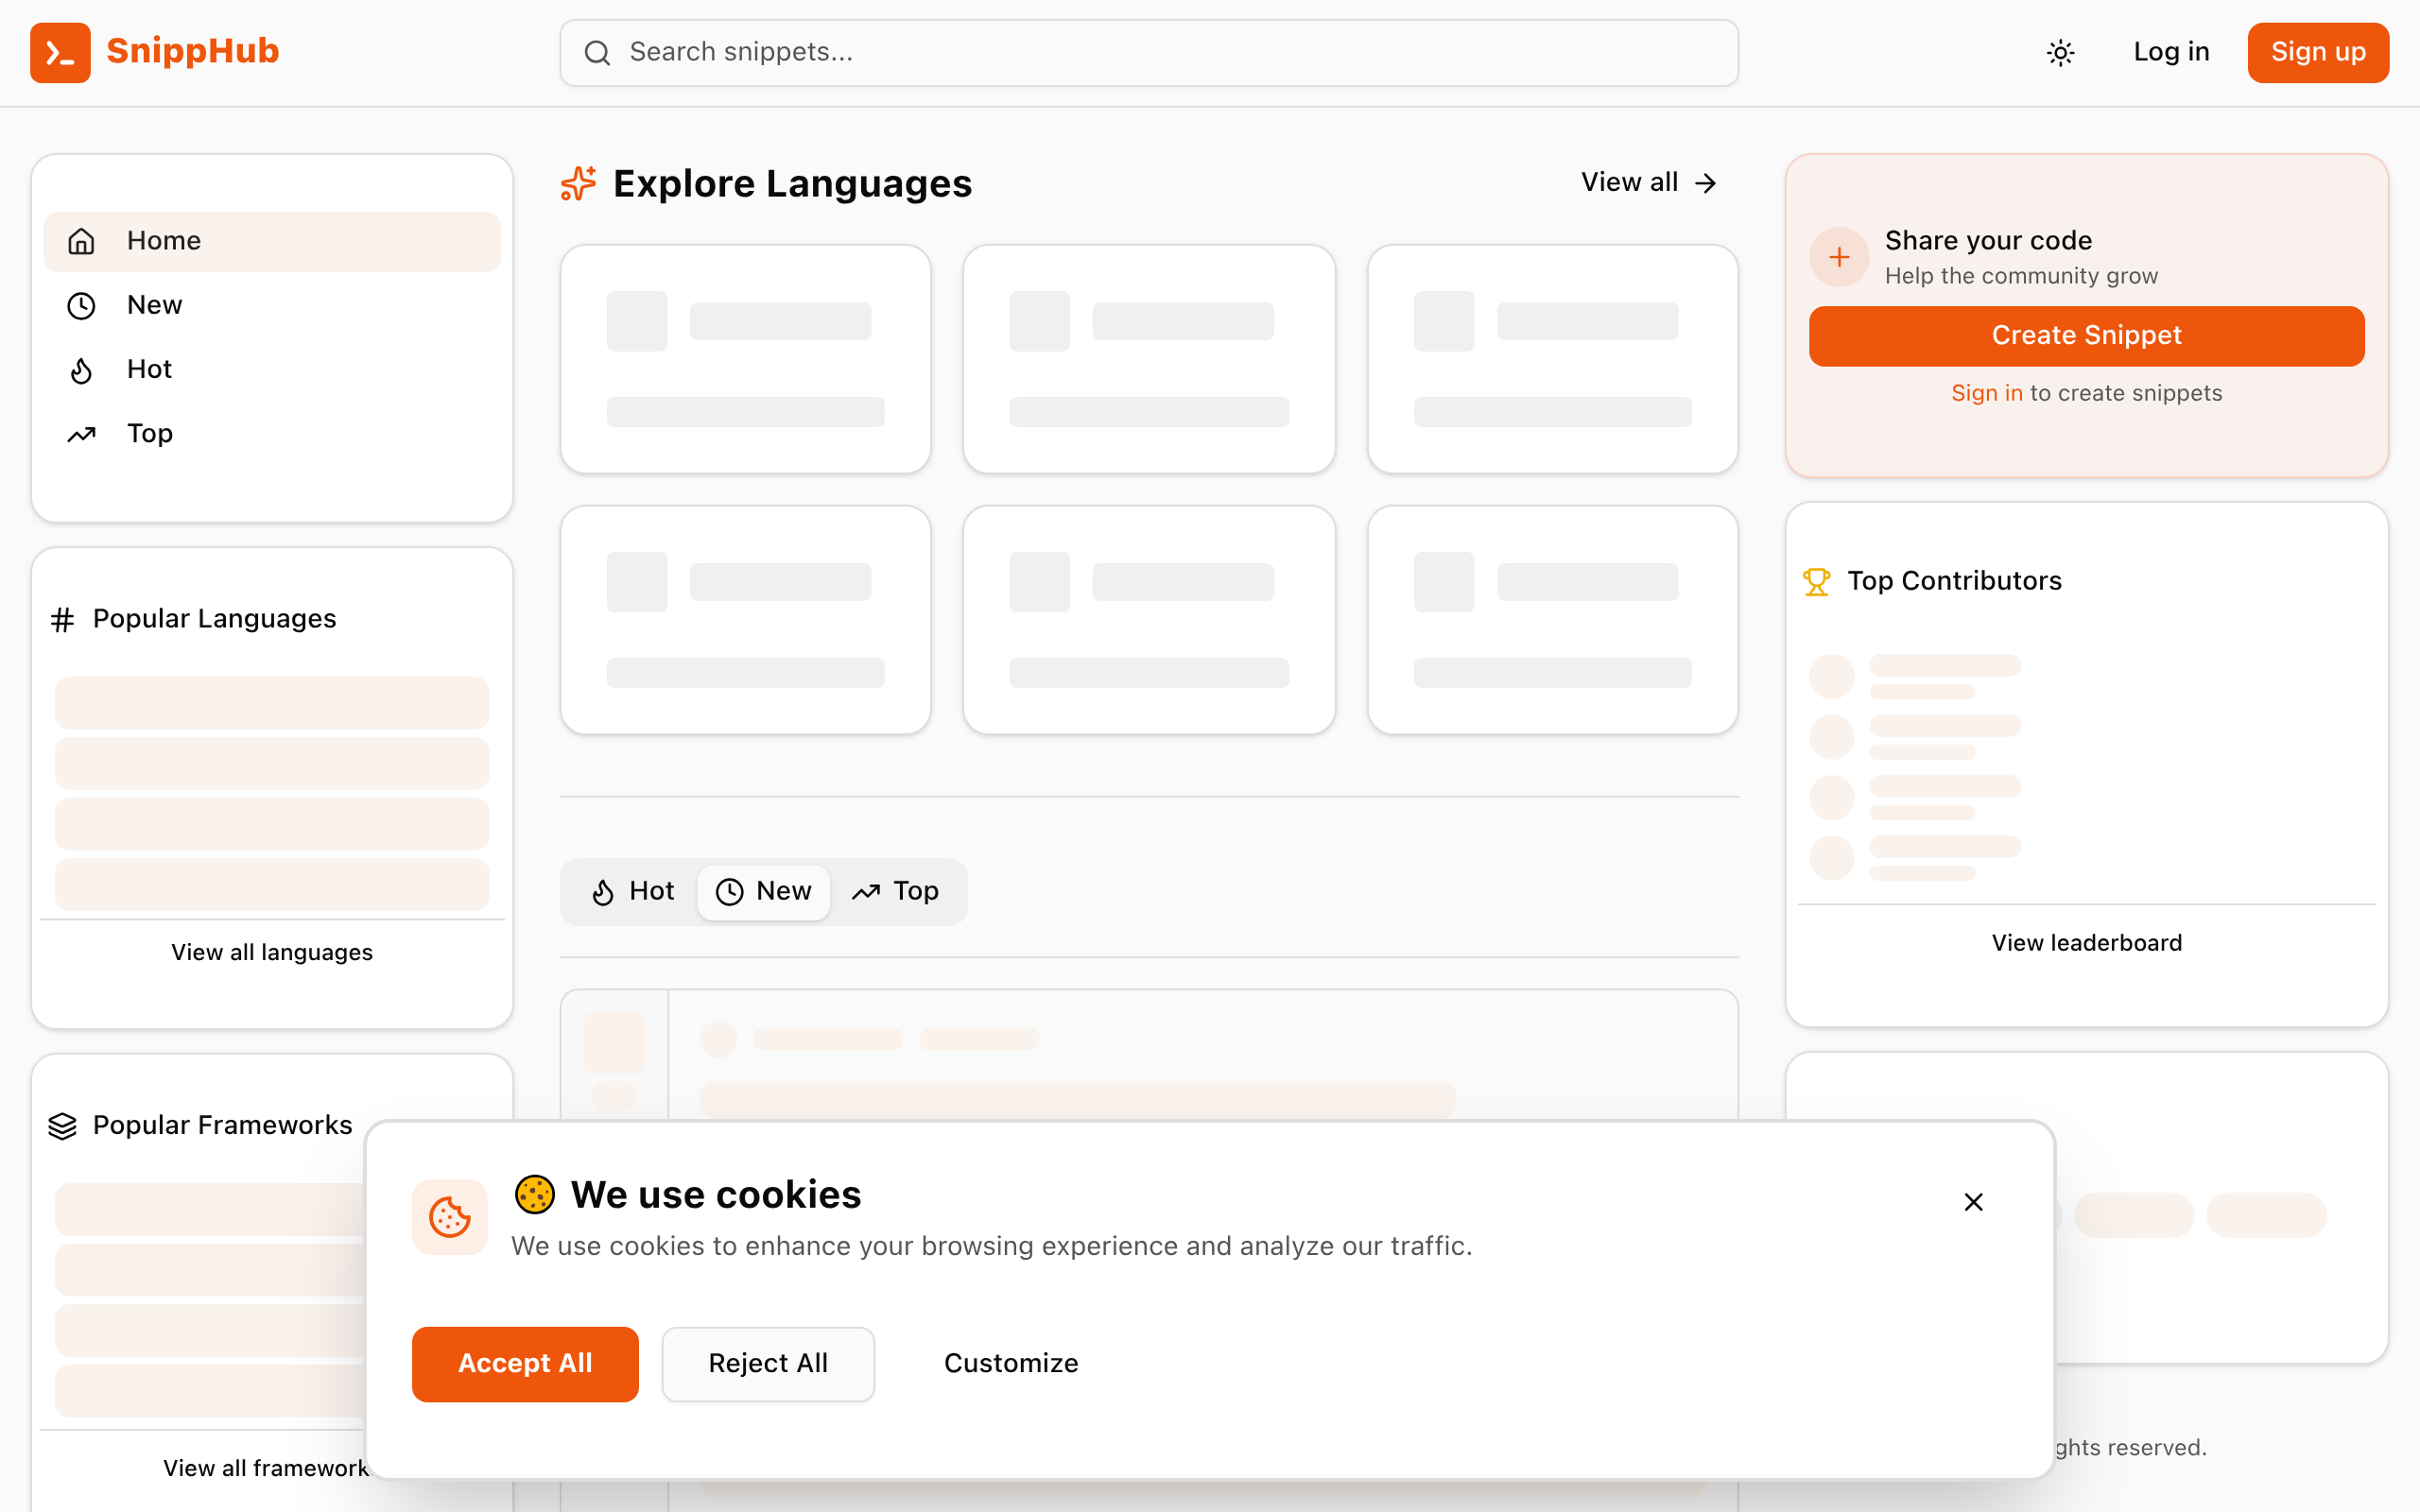Switch to the Top feed tab
The width and height of the screenshot is (2420, 1512).
click(x=896, y=891)
